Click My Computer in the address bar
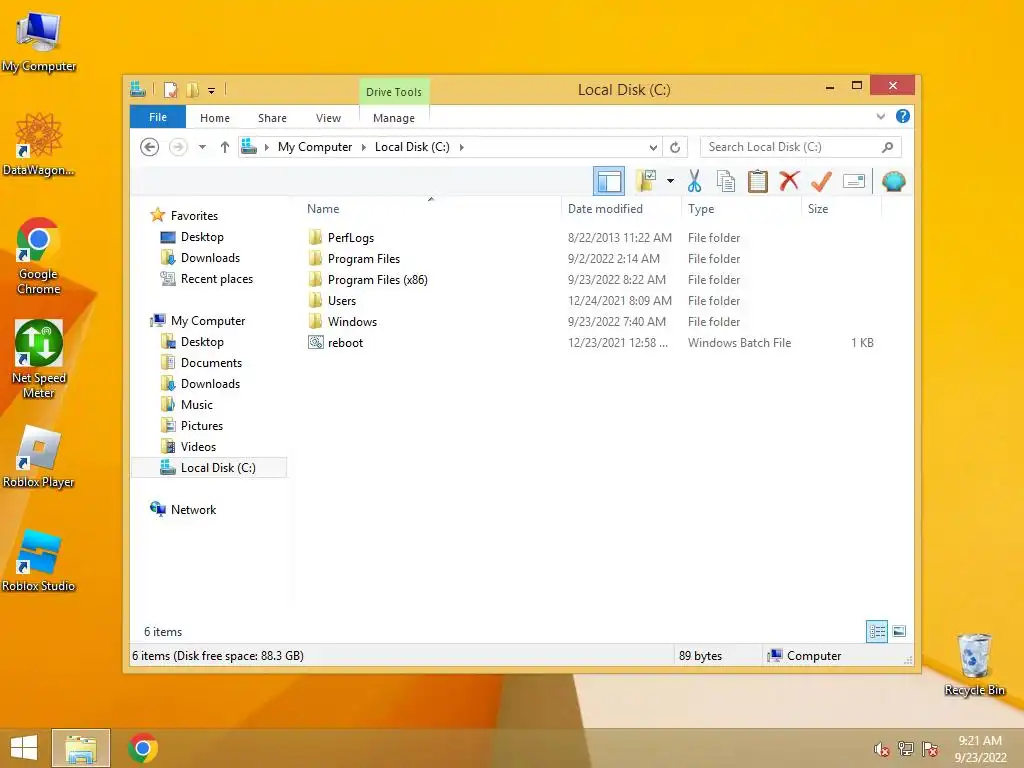The image size is (1024, 768). [x=315, y=147]
